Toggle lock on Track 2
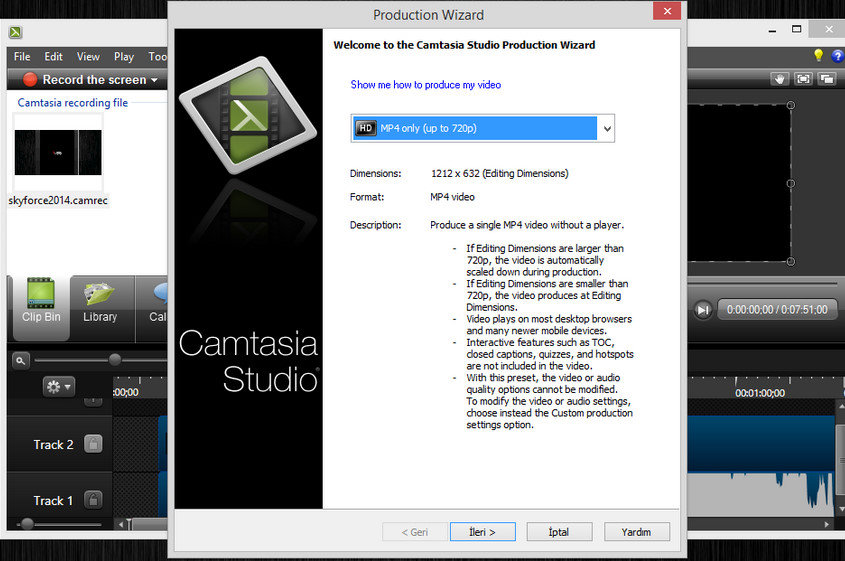This screenshot has height=561, width=845. click(x=93, y=444)
